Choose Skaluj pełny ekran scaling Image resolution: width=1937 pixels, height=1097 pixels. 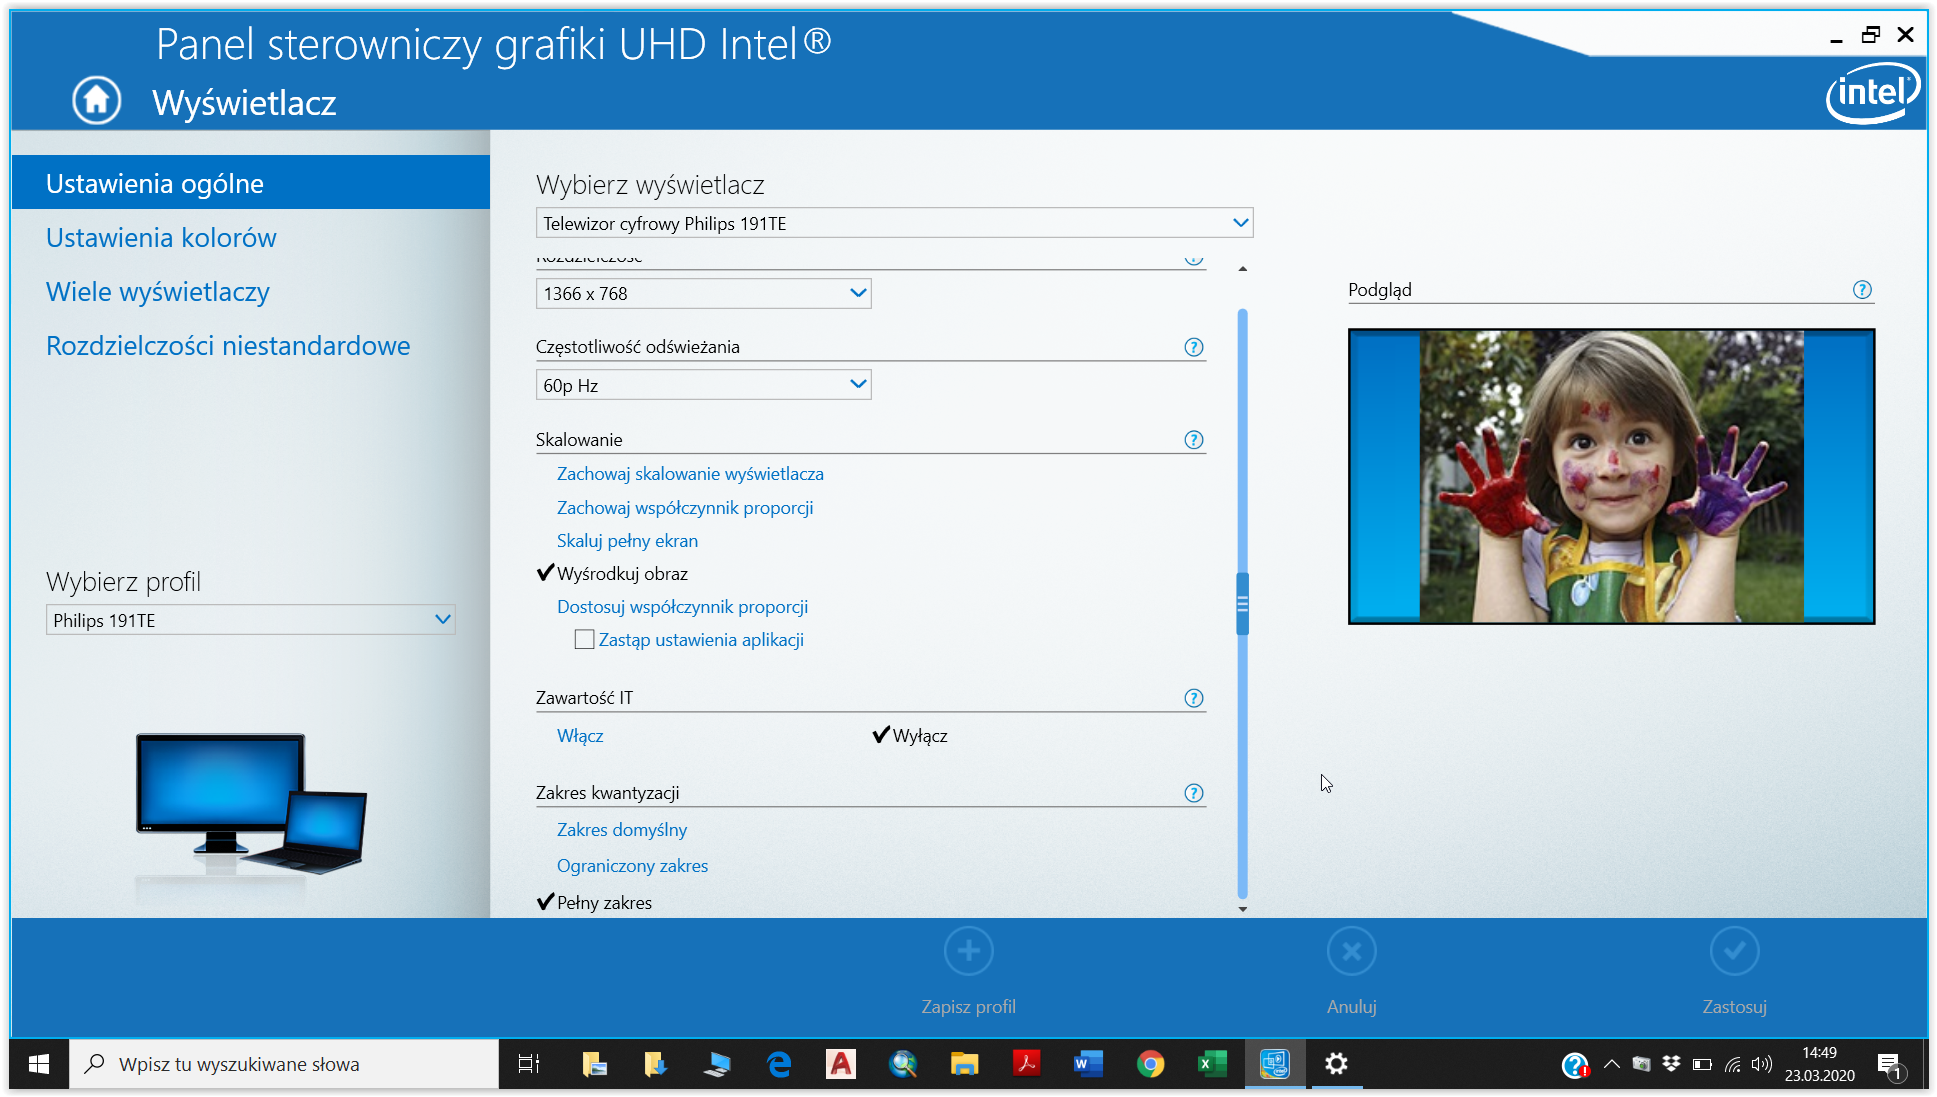627,541
